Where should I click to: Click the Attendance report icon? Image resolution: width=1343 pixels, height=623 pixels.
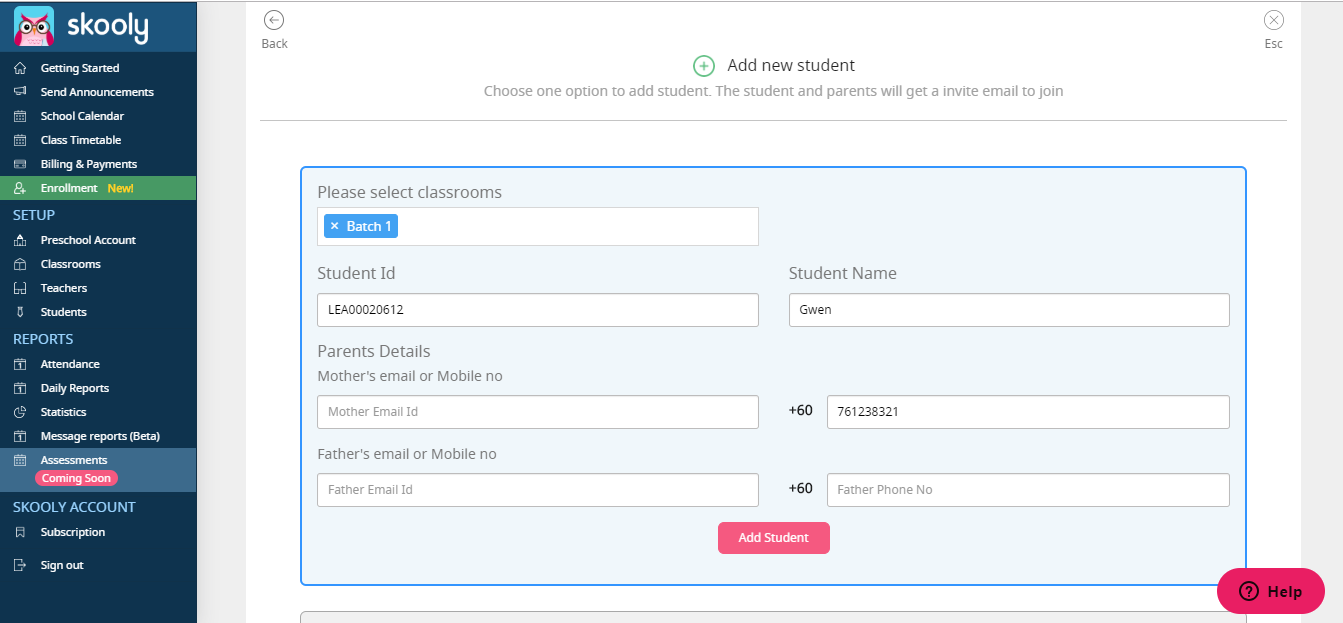pos(20,364)
